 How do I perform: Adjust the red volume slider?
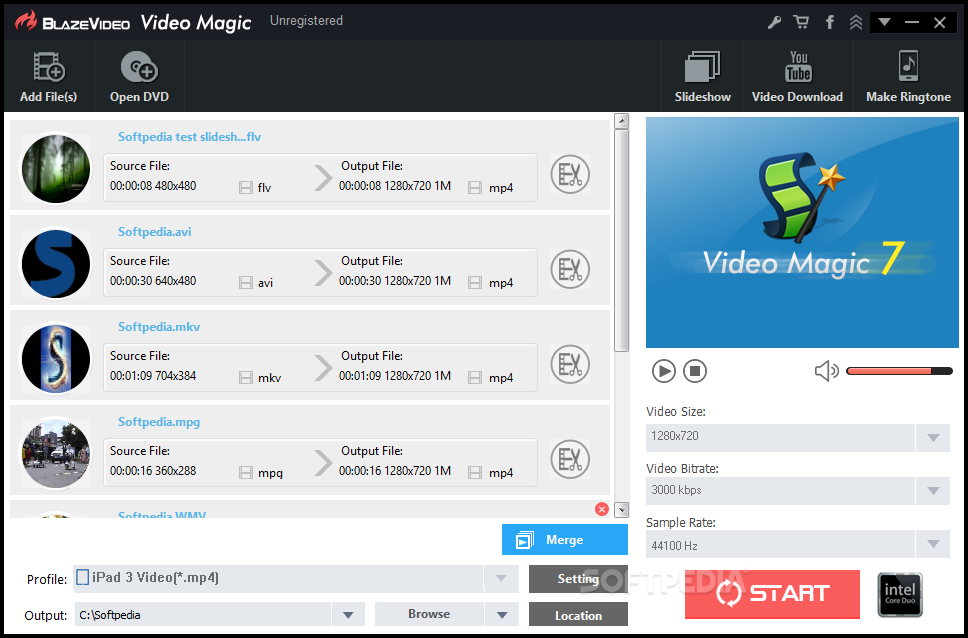coord(899,371)
